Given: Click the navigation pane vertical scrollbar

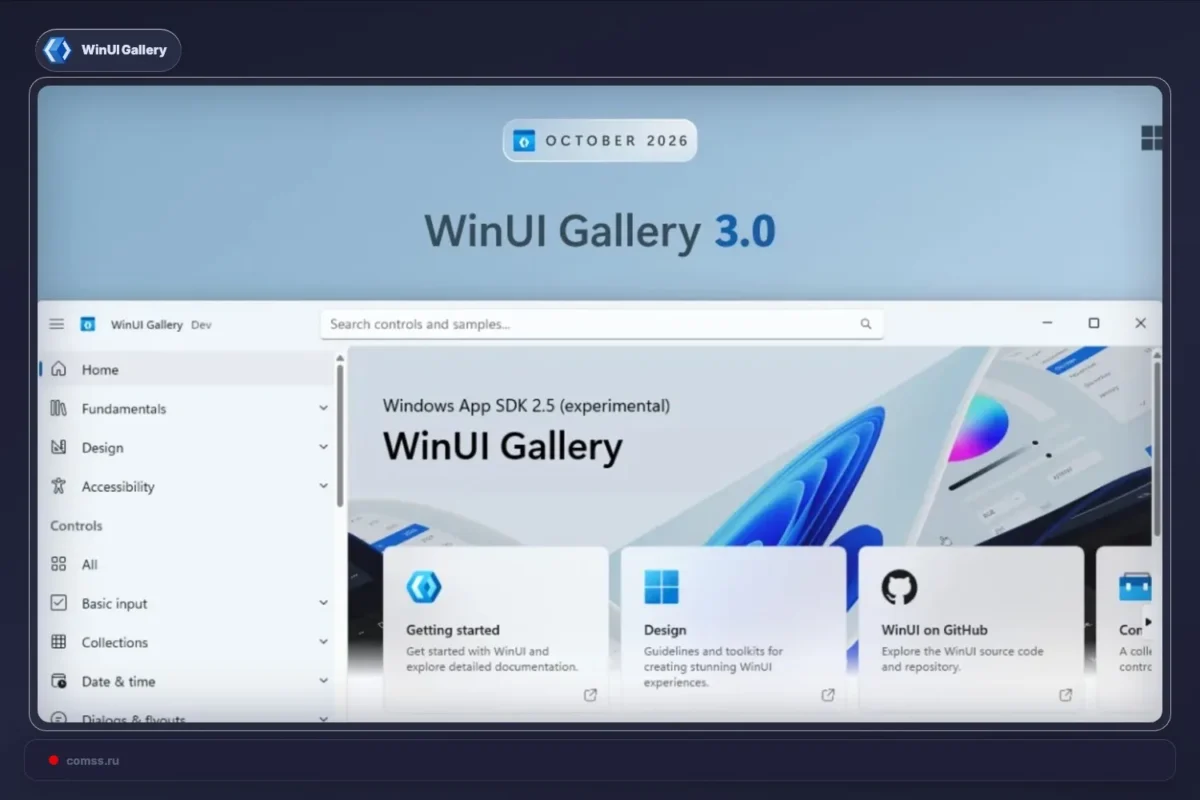Looking at the screenshot, I should (x=340, y=435).
